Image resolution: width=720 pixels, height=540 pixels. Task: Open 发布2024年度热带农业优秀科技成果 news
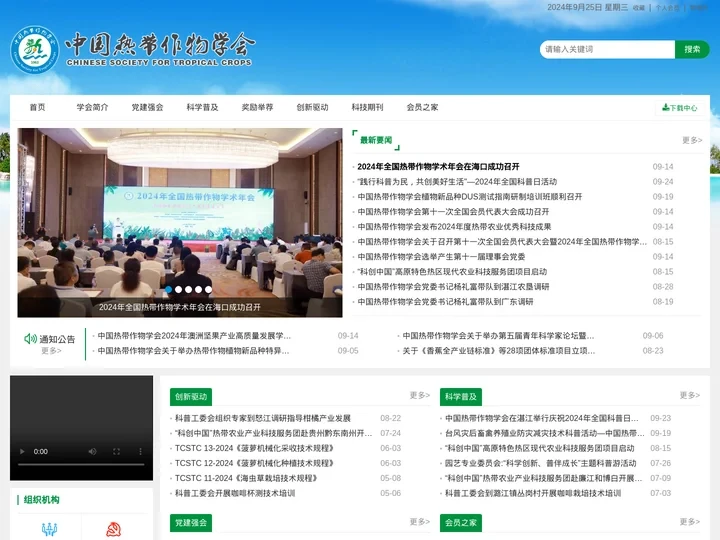coord(455,227)
